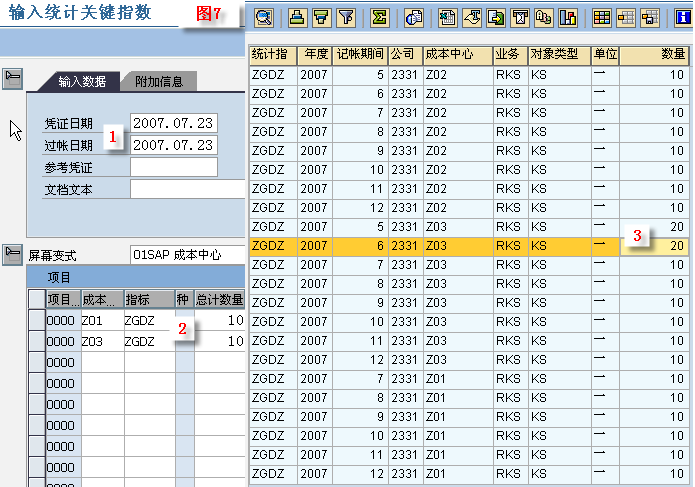Send list via mail recipient icon

tap(520, 18)
